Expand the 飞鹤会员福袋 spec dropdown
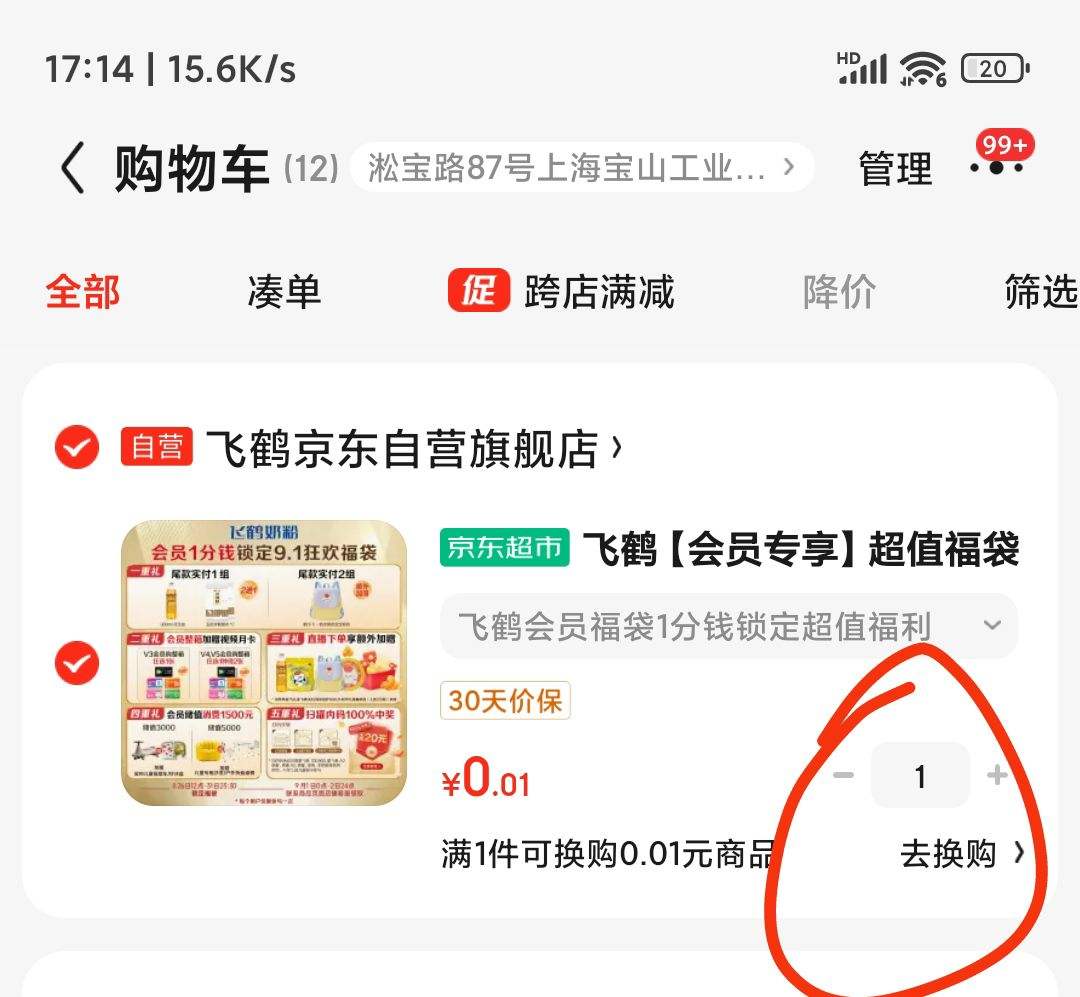 [729, 626]
